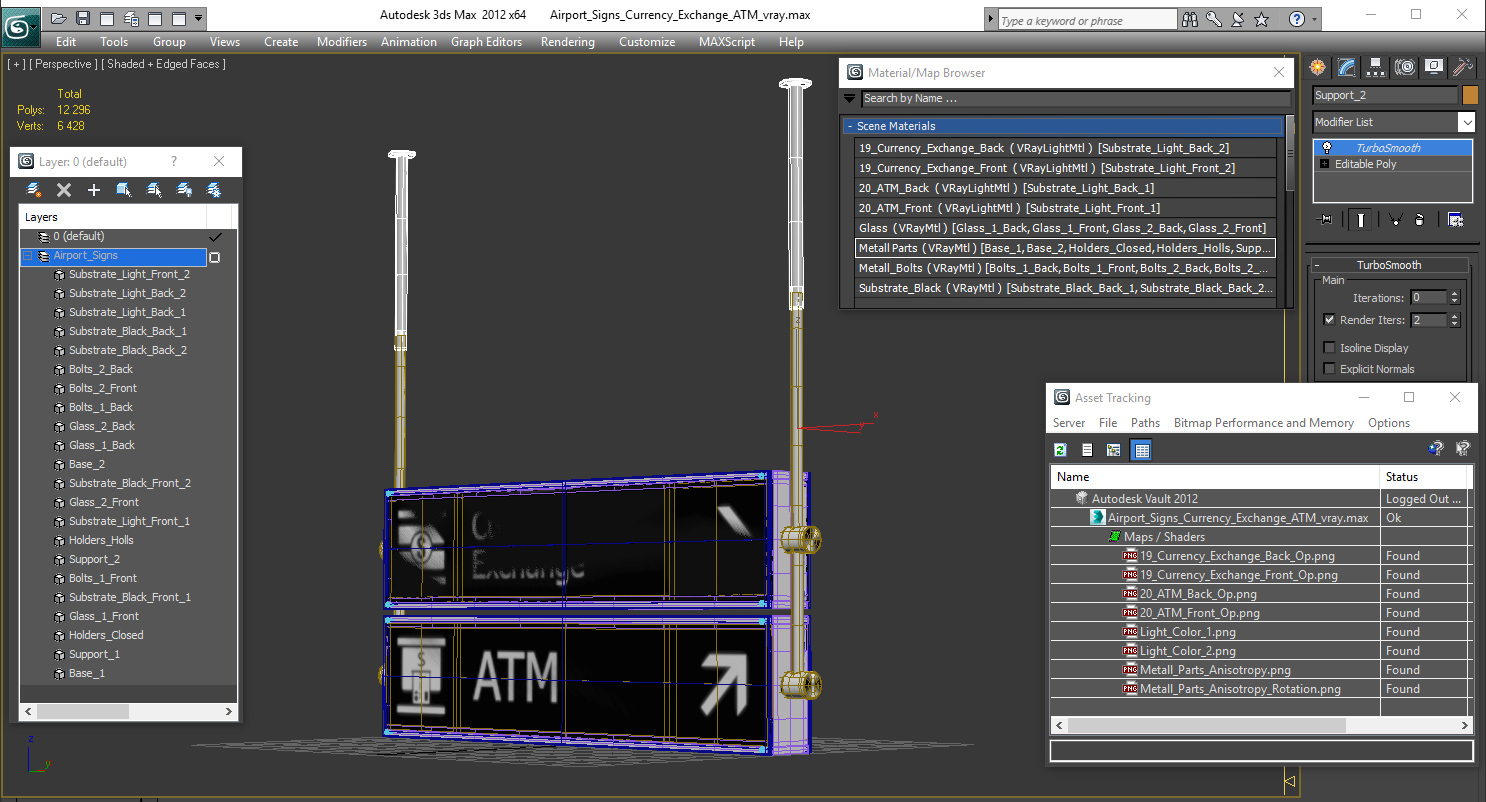Click Make Unique icon under the modifier stack
The width and height of the screenshot is (1486, 802).
point(1395,220)
